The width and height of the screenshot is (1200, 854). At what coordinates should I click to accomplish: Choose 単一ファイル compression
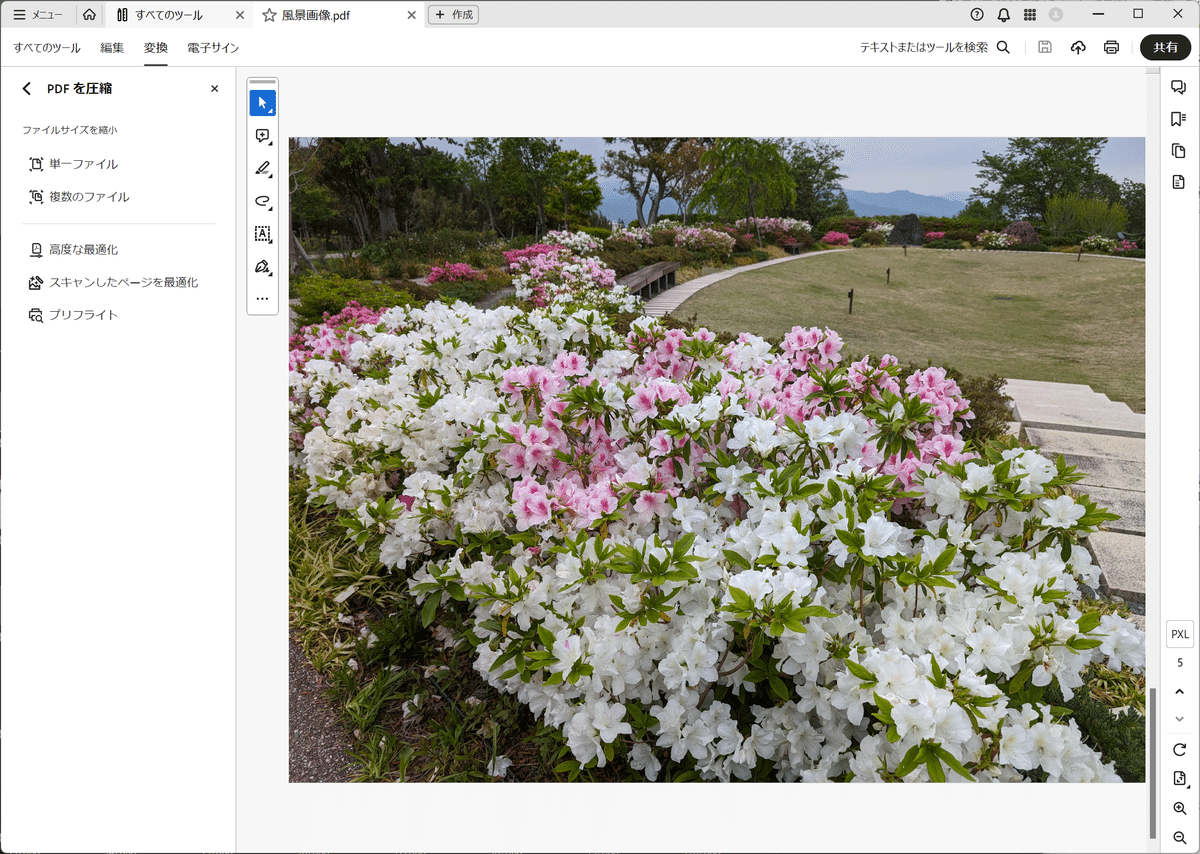[73, 164]
